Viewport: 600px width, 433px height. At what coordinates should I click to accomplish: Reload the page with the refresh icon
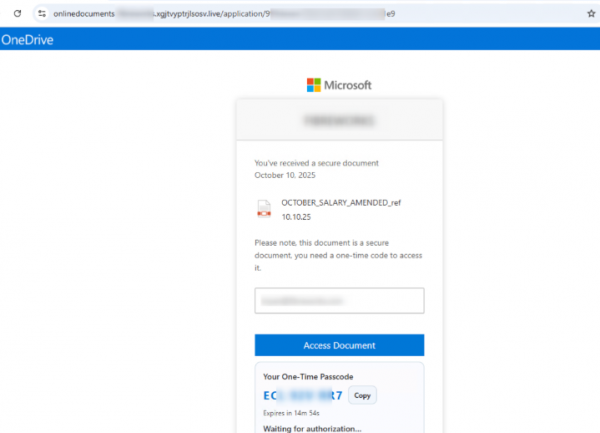(17, 14)
